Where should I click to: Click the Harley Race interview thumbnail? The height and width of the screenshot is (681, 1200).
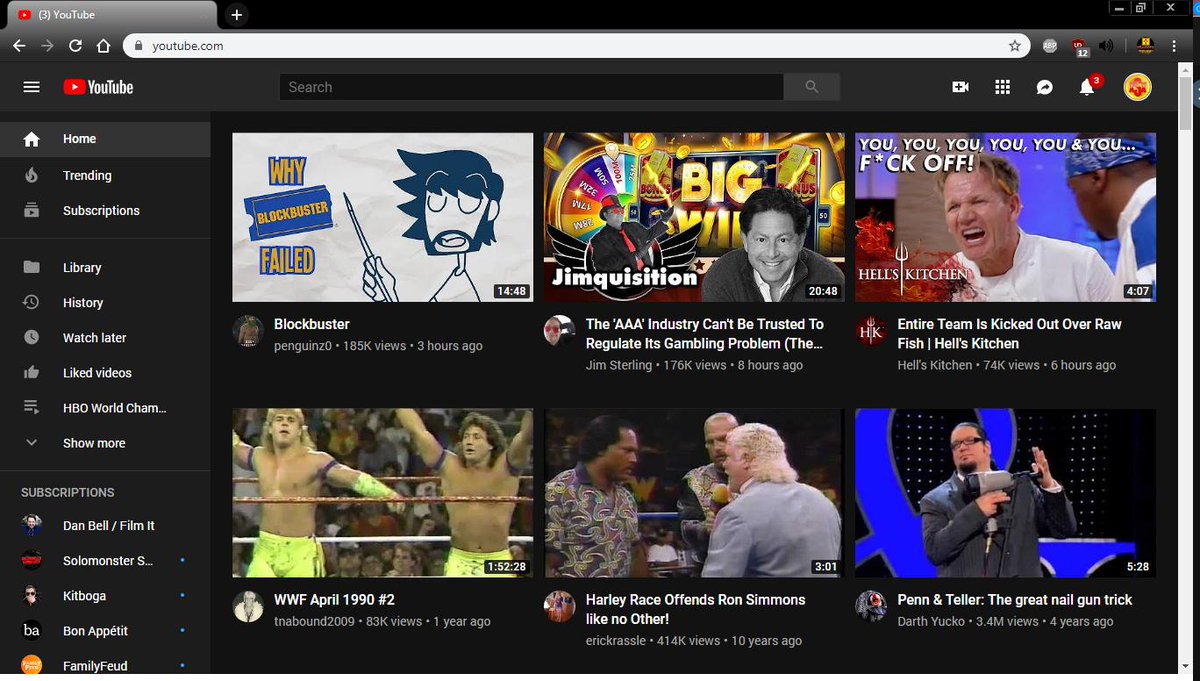click(x=694, y=493)
